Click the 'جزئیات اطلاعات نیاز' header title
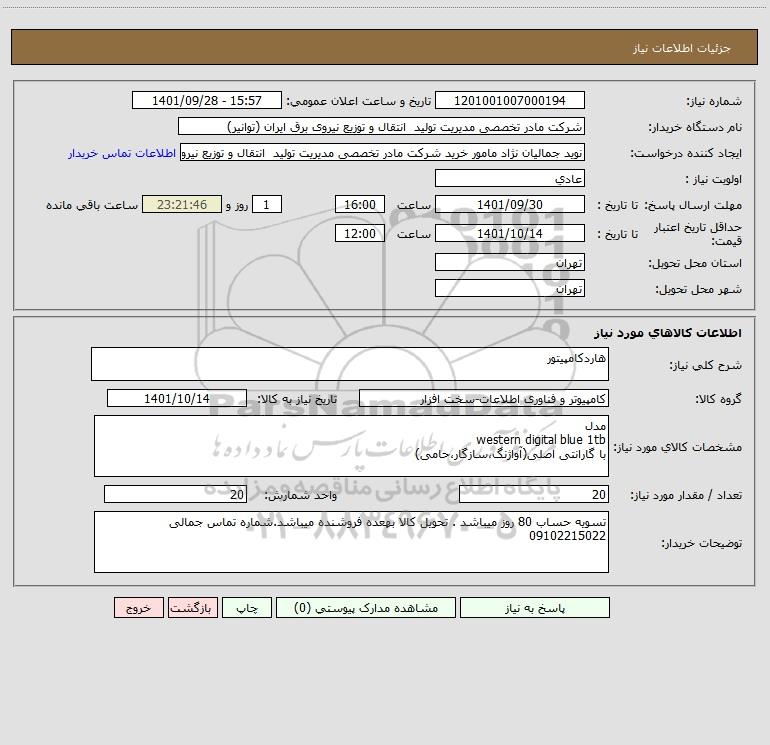Viewport: 770px width, 745px height. [x=682, y=48]
